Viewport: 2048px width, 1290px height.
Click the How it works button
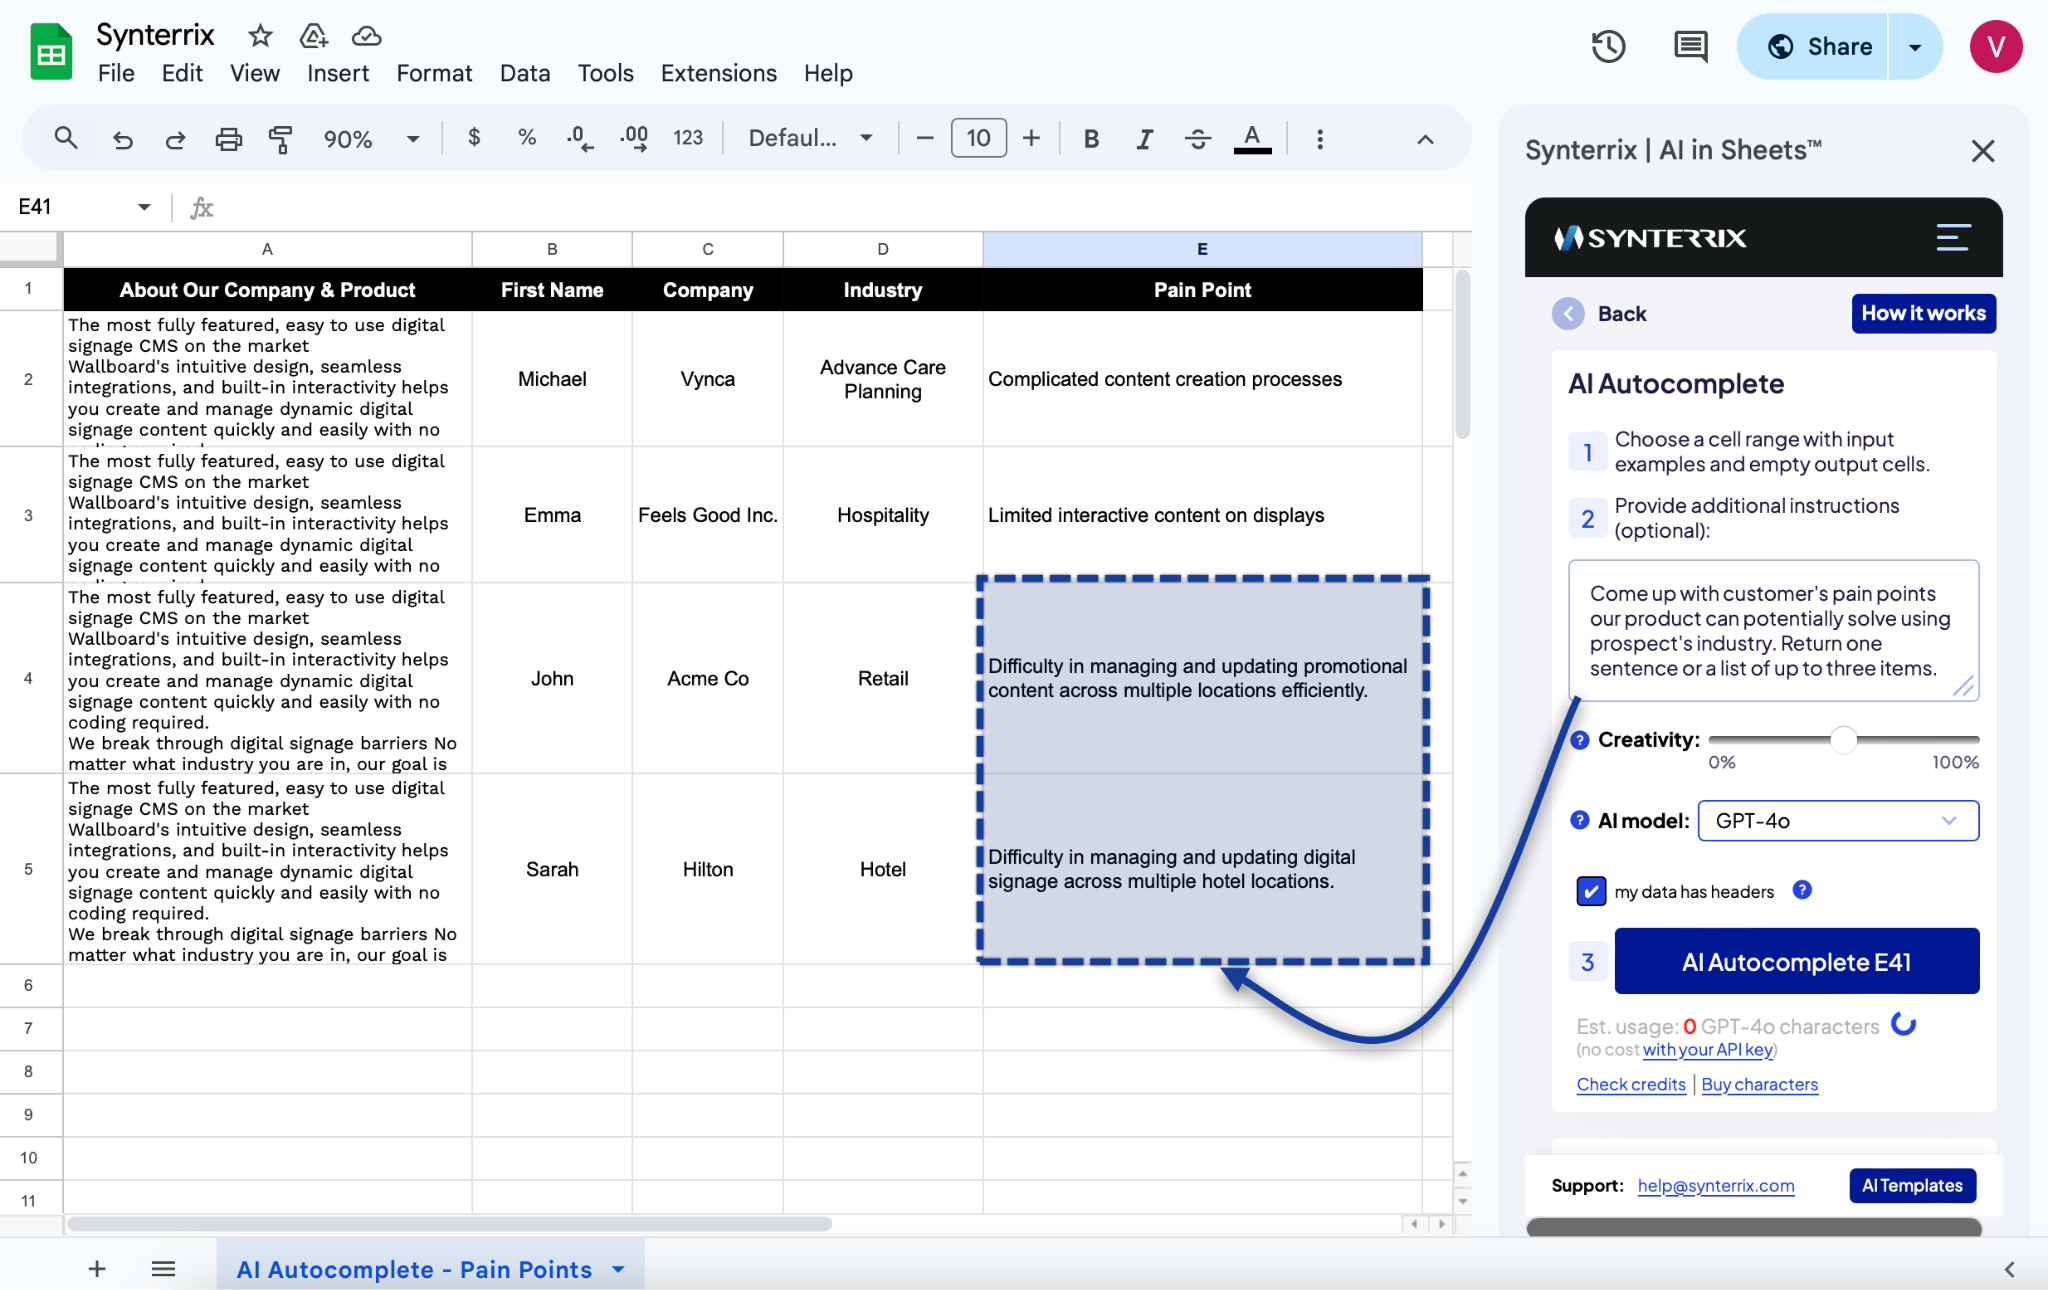tap(1923, 313)
